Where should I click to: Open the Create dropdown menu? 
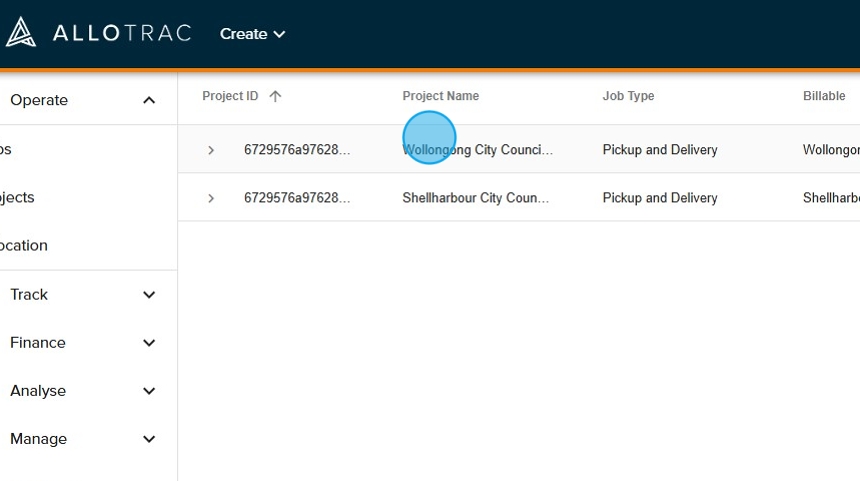[252, 34]
